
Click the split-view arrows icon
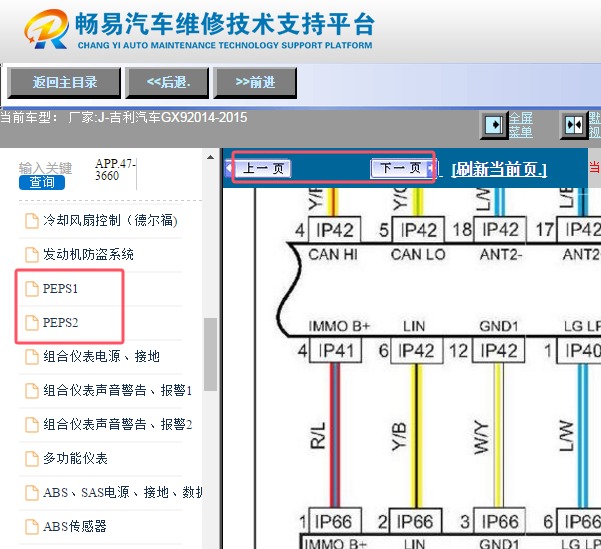[x=574, y=125]
